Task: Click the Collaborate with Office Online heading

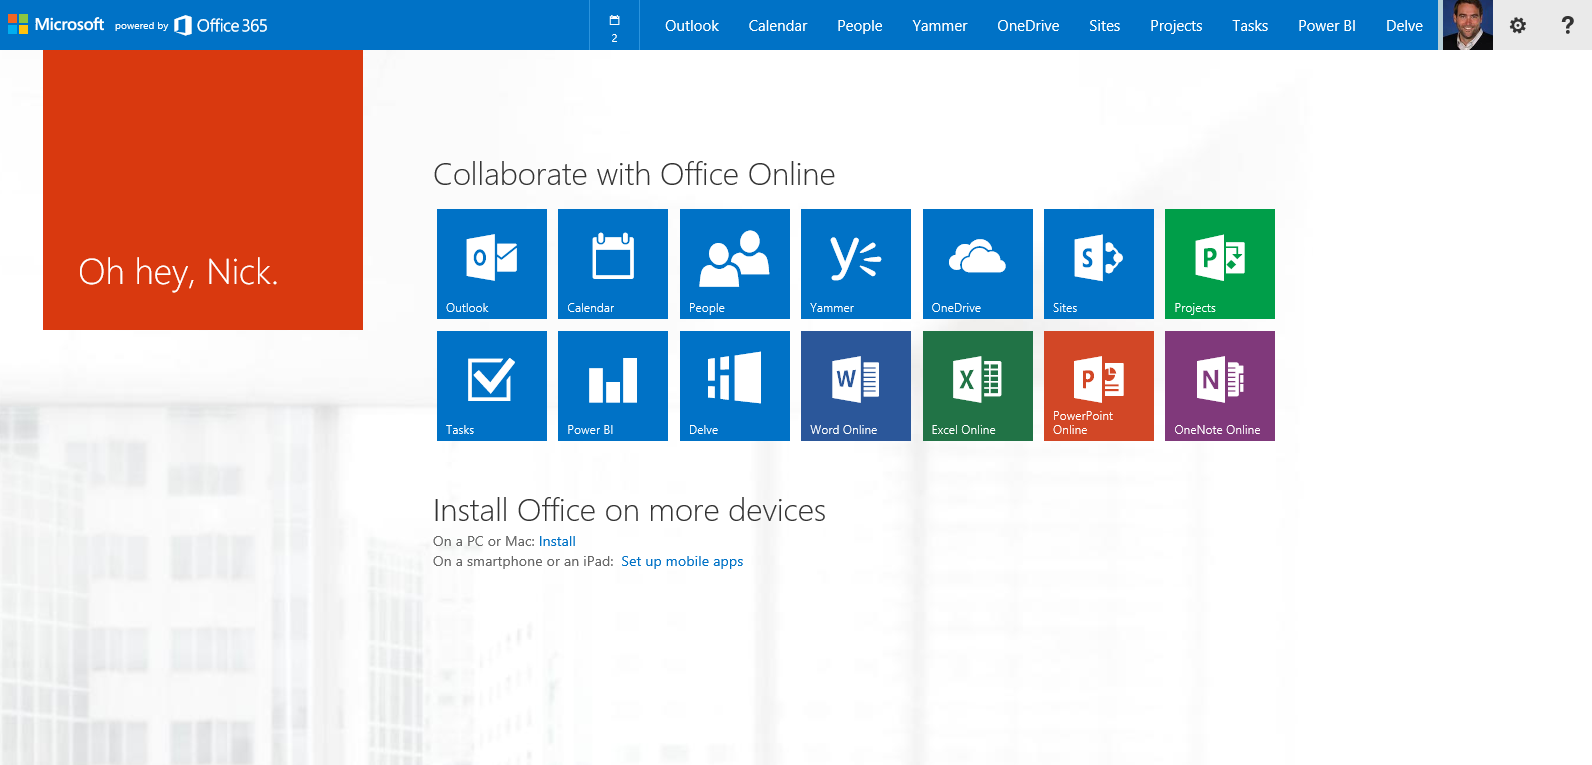Action: pos(634,174)
